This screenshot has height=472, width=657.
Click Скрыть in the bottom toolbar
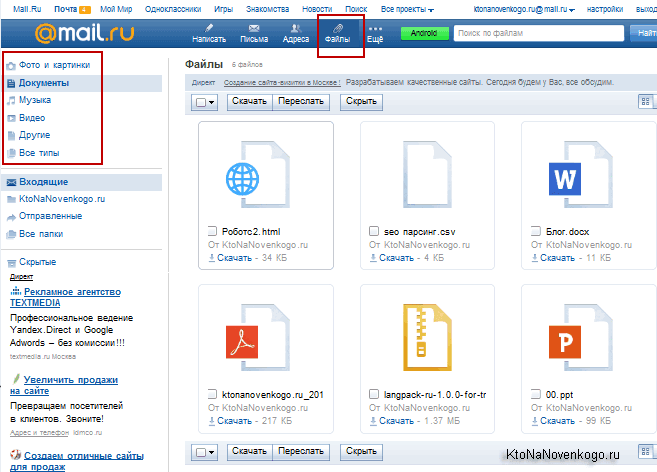click(361, 451)
